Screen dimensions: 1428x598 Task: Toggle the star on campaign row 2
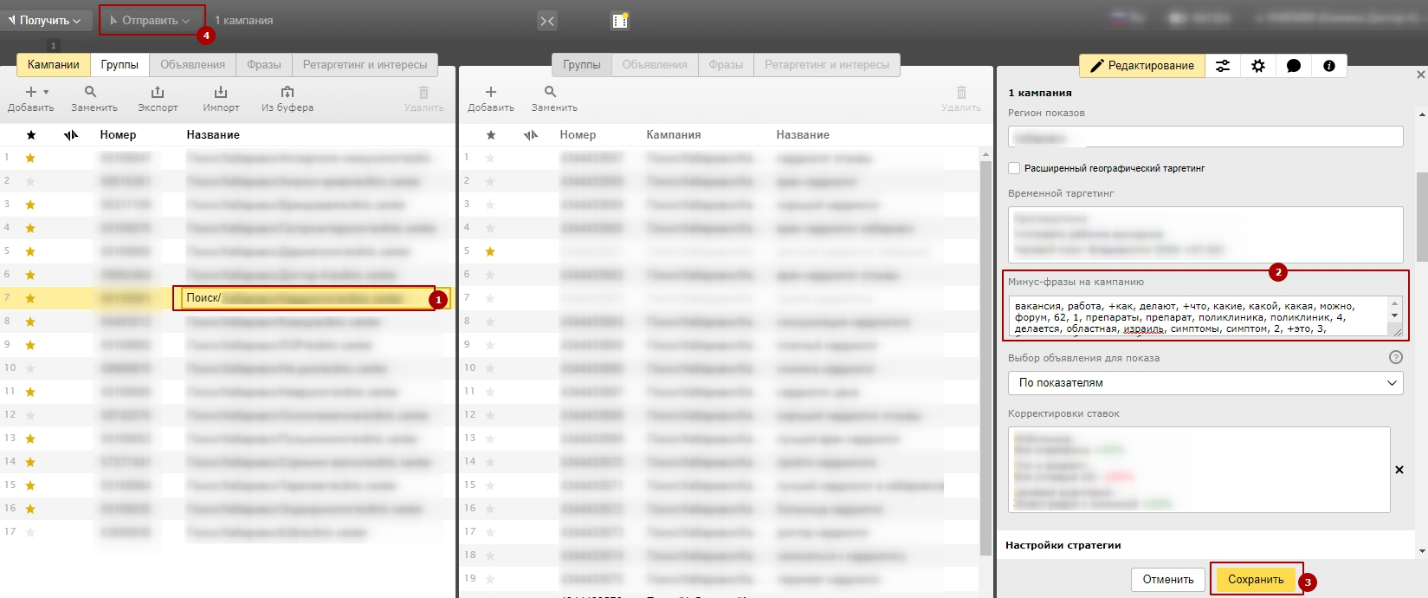(30, 180)
